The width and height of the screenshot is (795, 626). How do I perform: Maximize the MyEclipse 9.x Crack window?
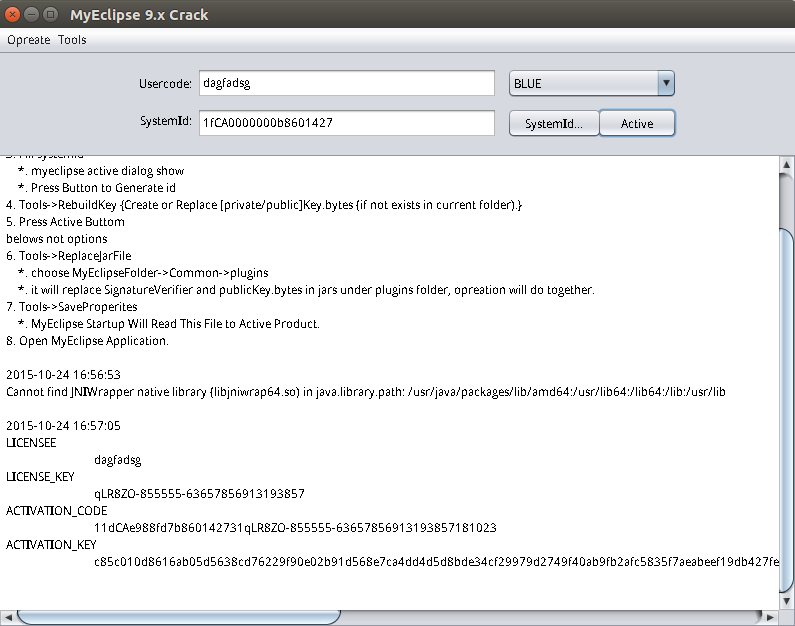click(50, 14)
